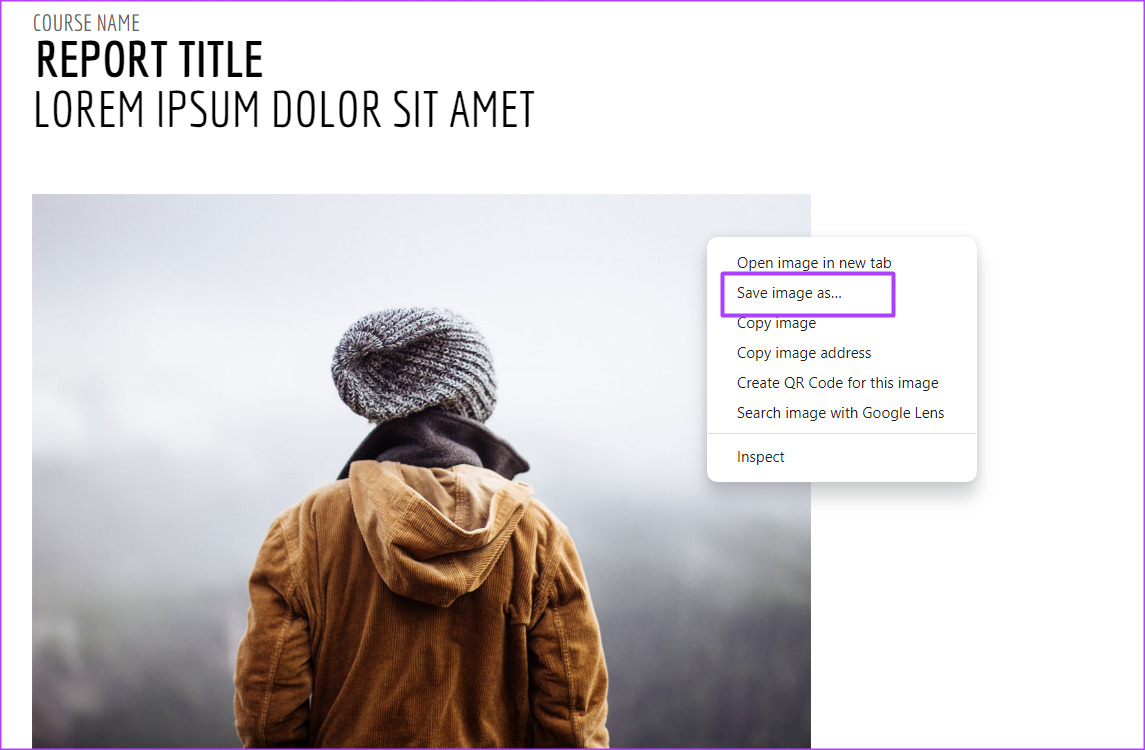This screenshot has width=1145, height=750.
Task: Click the gray knit beanie in photo
Action: click(413, 364)
